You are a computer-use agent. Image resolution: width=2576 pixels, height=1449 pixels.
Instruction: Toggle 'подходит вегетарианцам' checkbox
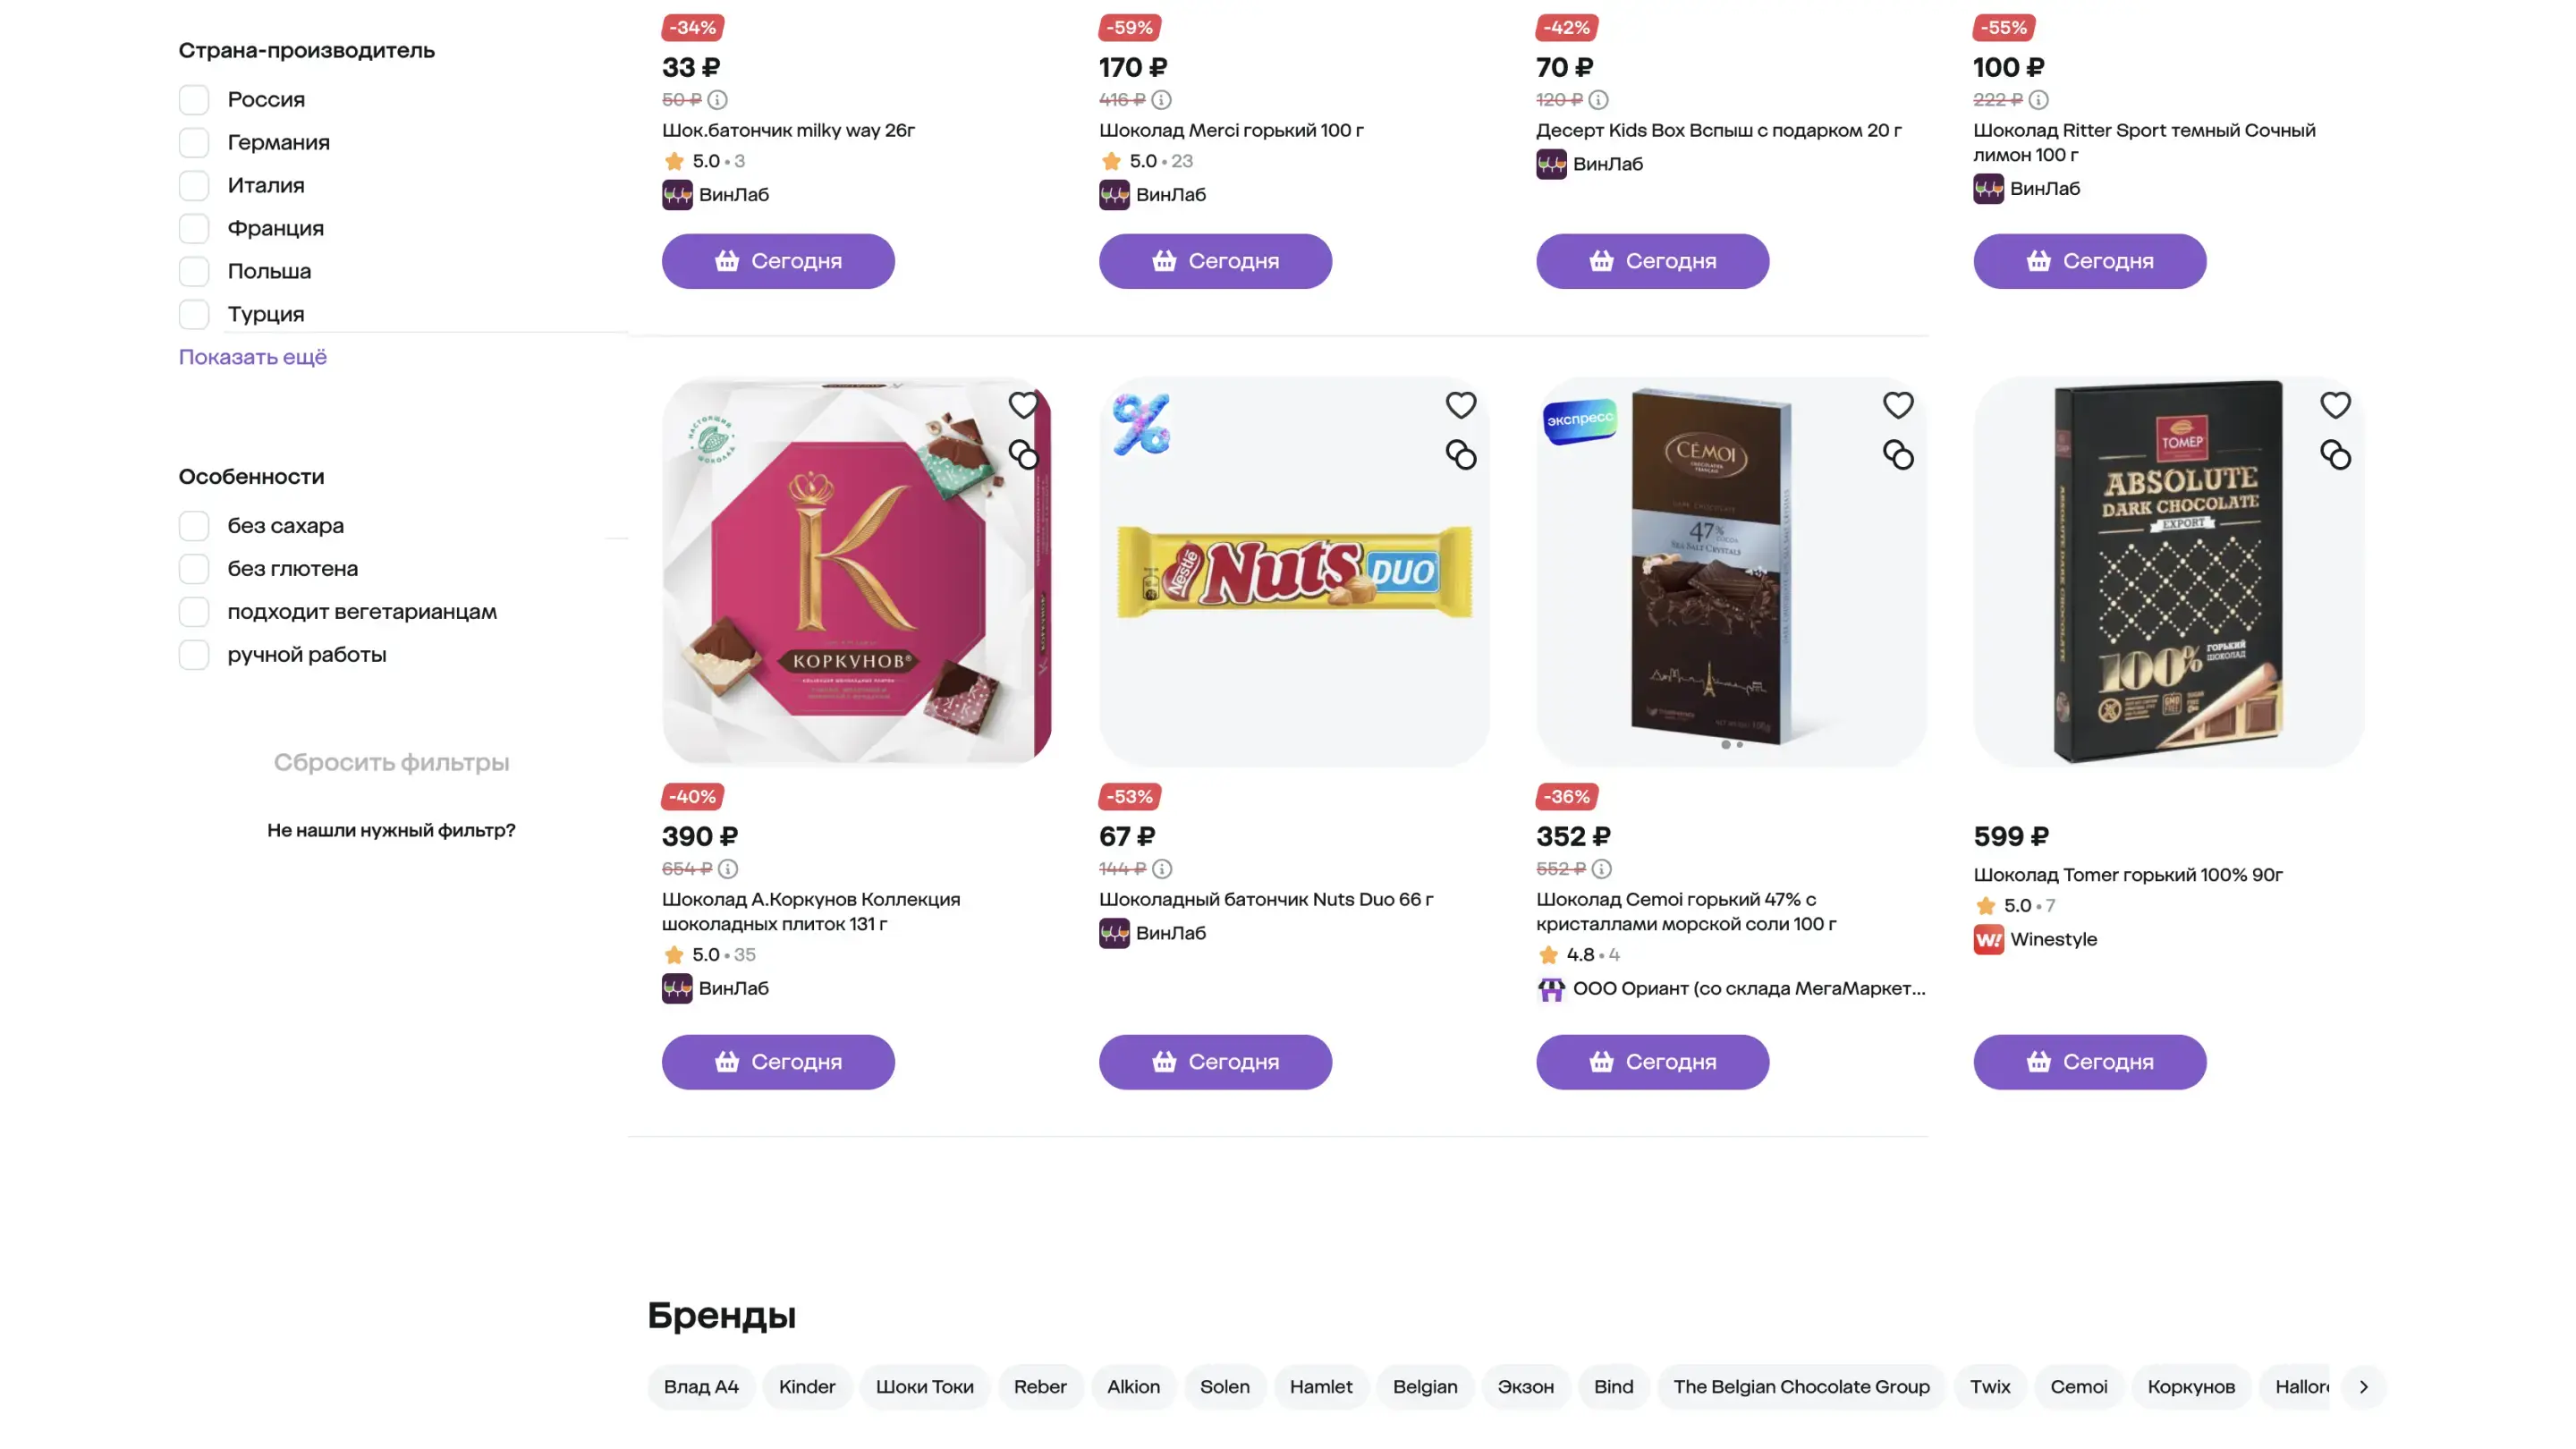[x=194, y=612]
